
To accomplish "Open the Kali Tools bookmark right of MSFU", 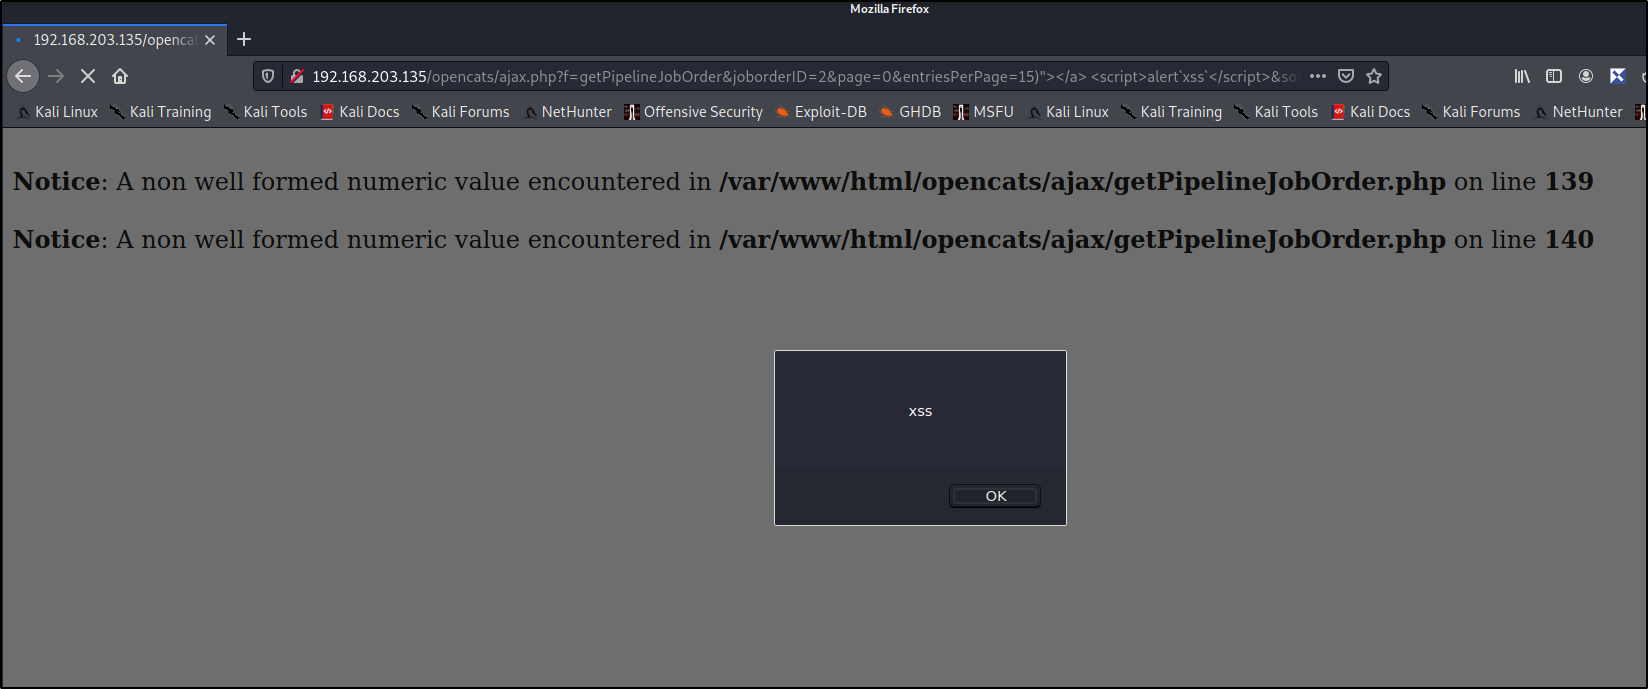I will pos(1276,112).
